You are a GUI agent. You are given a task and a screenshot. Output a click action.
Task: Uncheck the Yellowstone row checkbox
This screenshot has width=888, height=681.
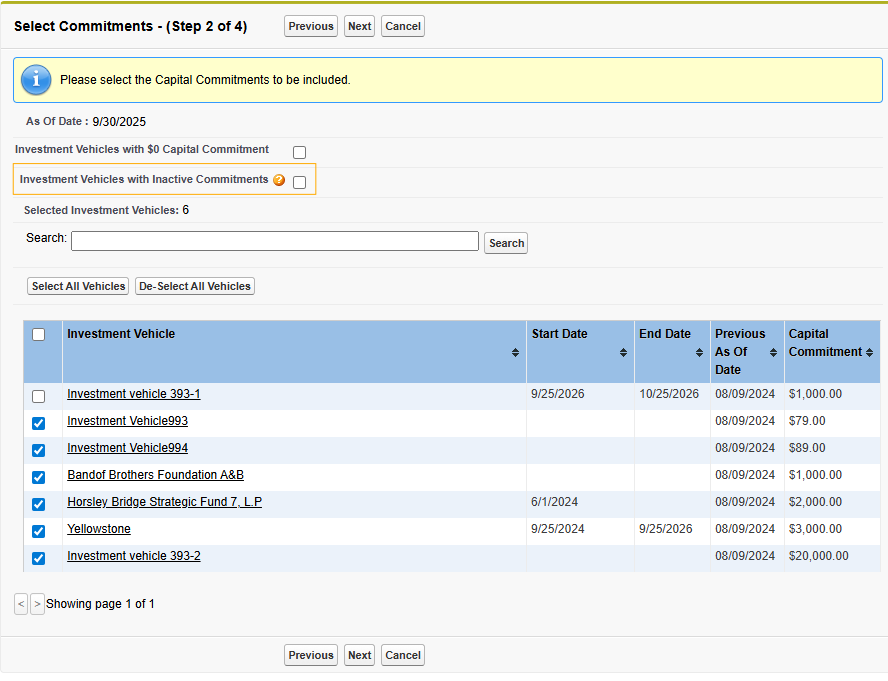point(39,531)
